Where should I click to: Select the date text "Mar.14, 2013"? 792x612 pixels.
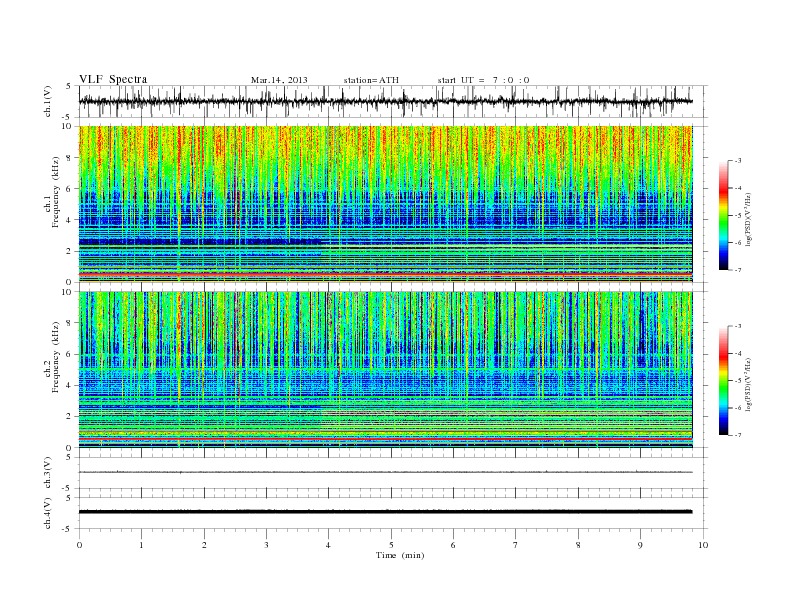[x=279, y=80]
